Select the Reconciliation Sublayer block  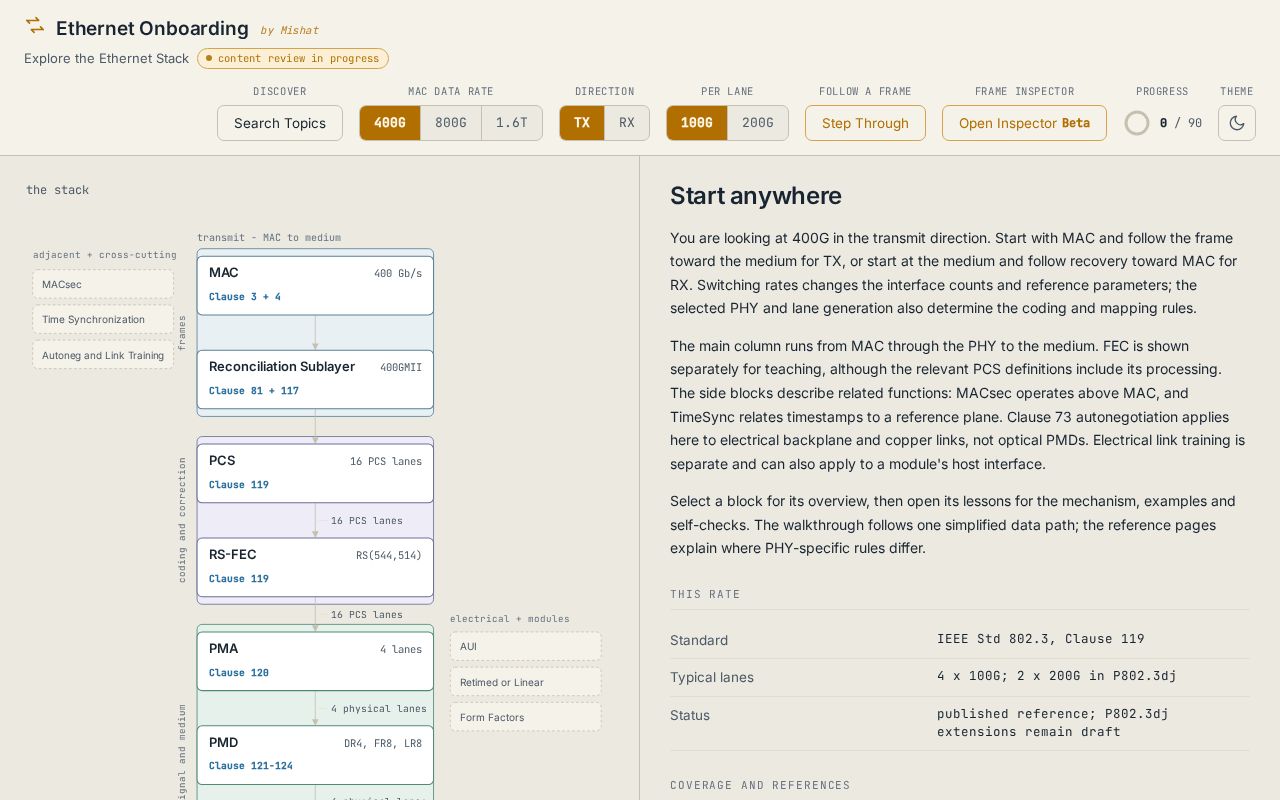point(315,379)
